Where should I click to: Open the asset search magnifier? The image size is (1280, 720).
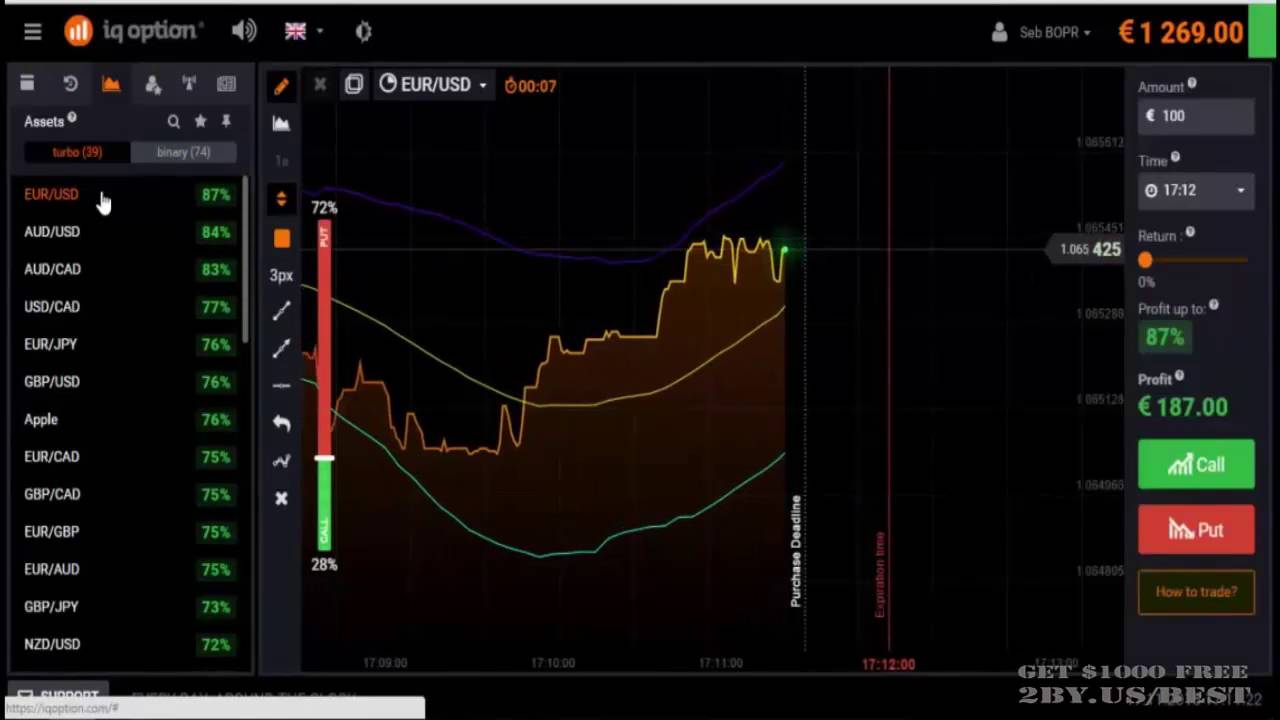pyautogui.click(x=174, y=121)
